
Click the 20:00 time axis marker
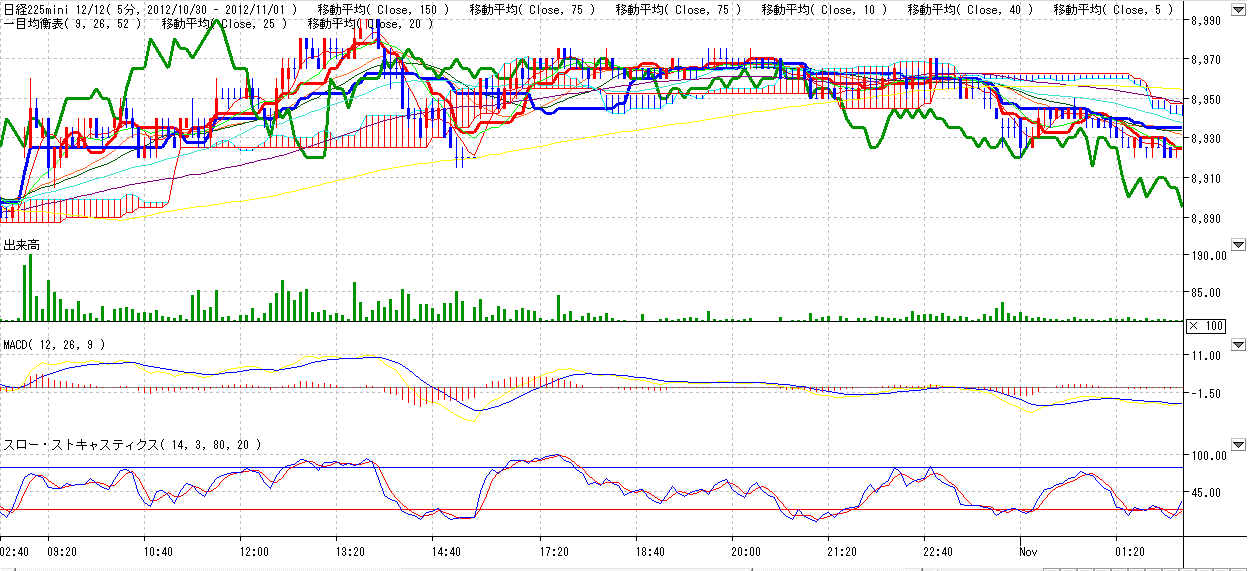[746, 552]
